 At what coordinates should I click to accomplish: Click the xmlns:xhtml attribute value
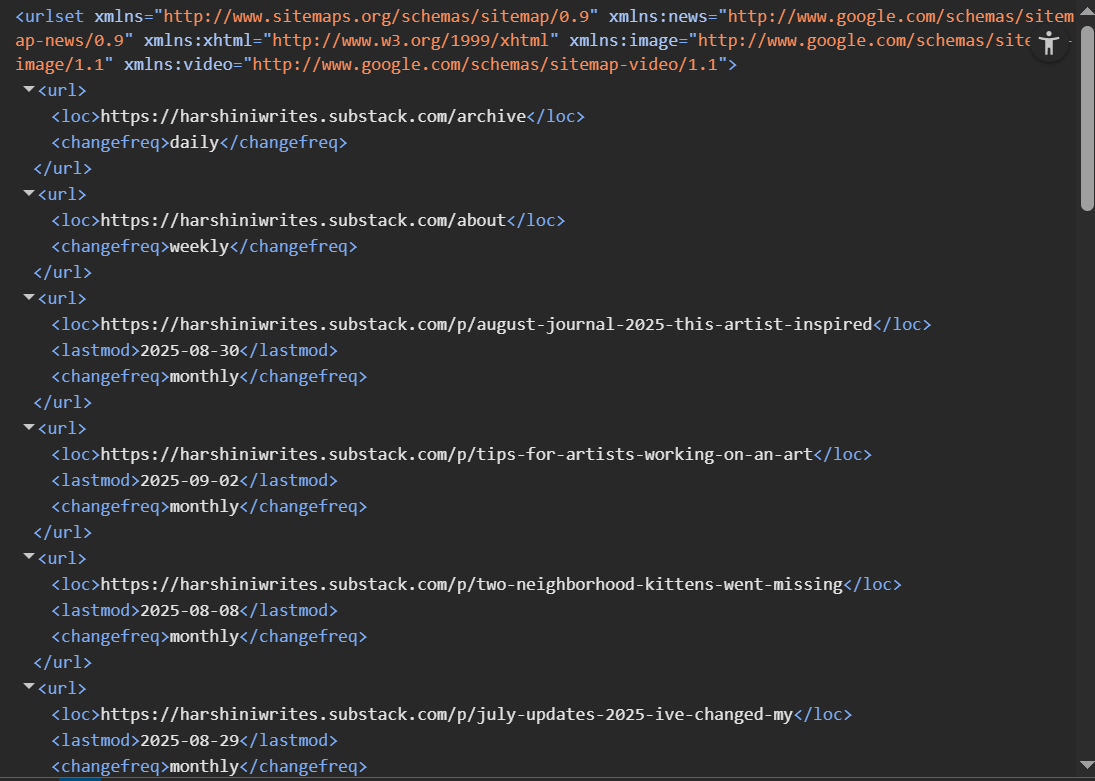tap(411, 41)
